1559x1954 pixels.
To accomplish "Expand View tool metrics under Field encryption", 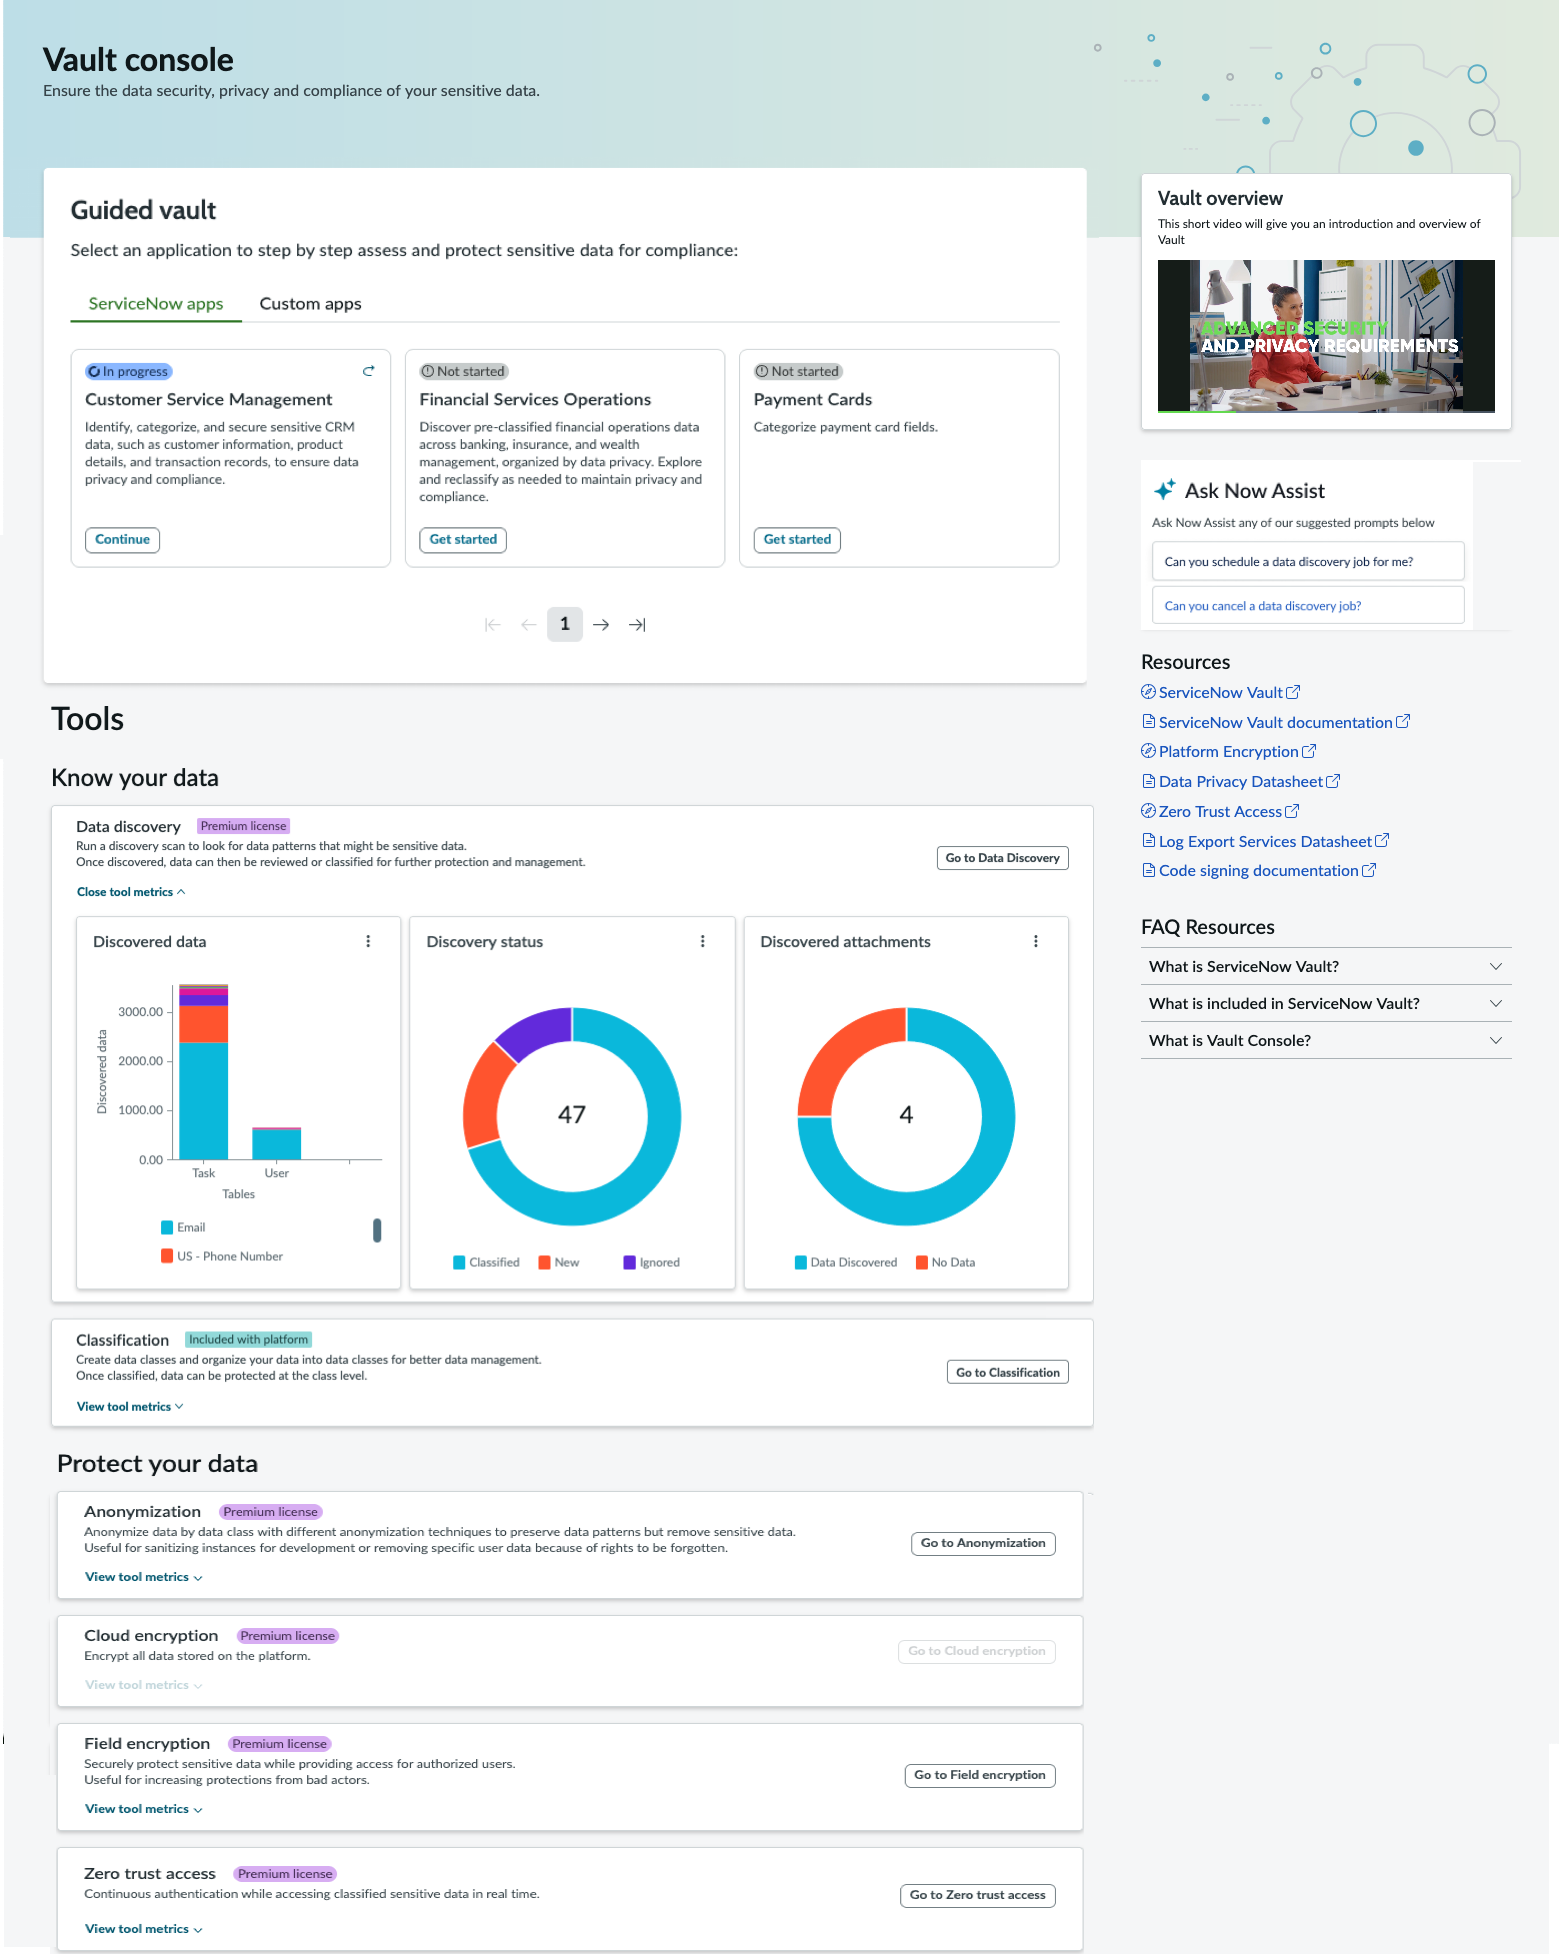I will click(144, 1809).
